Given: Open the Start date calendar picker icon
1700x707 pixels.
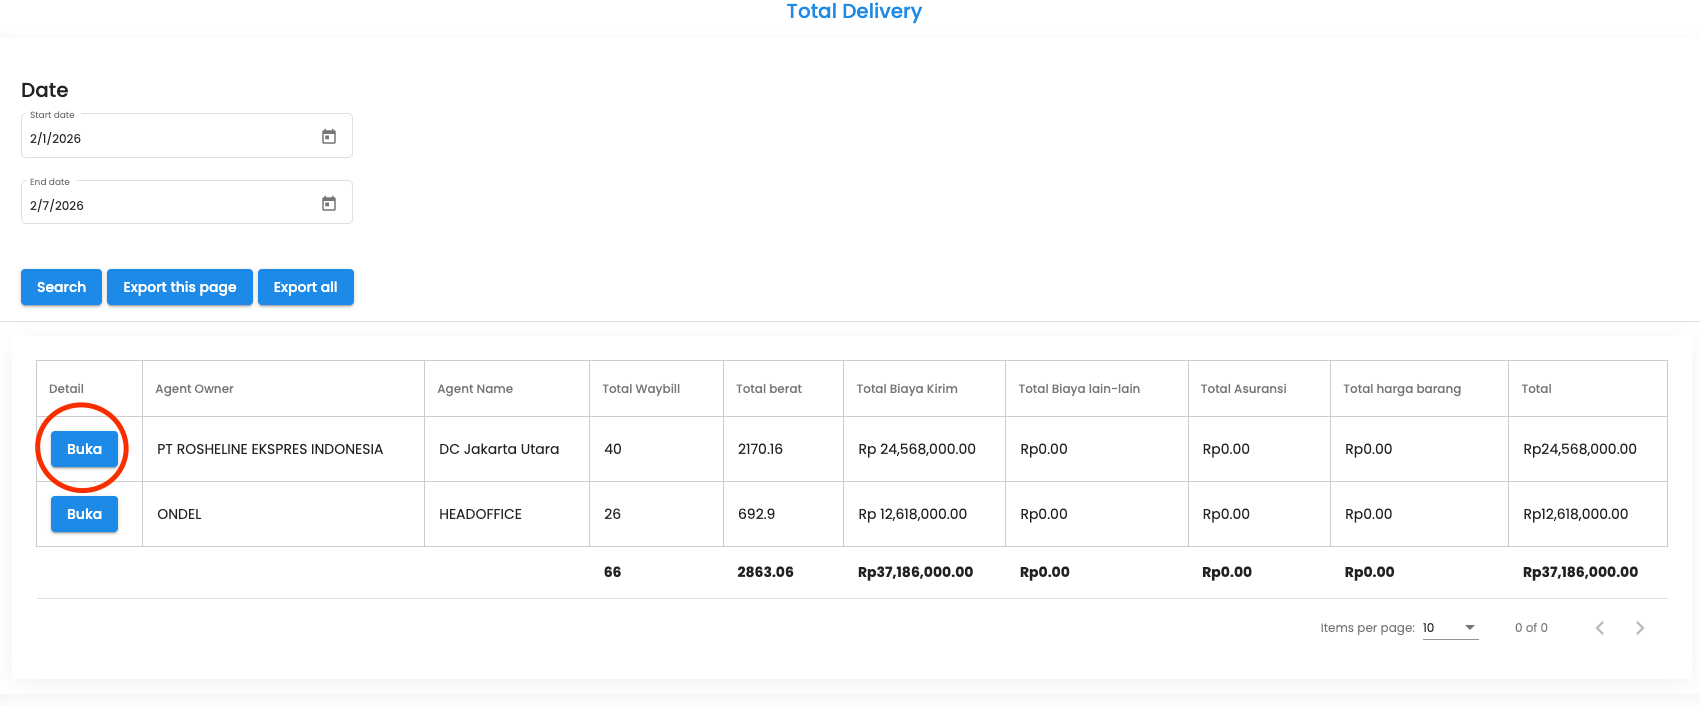Looking at the screenshot, I should (329, 137).
